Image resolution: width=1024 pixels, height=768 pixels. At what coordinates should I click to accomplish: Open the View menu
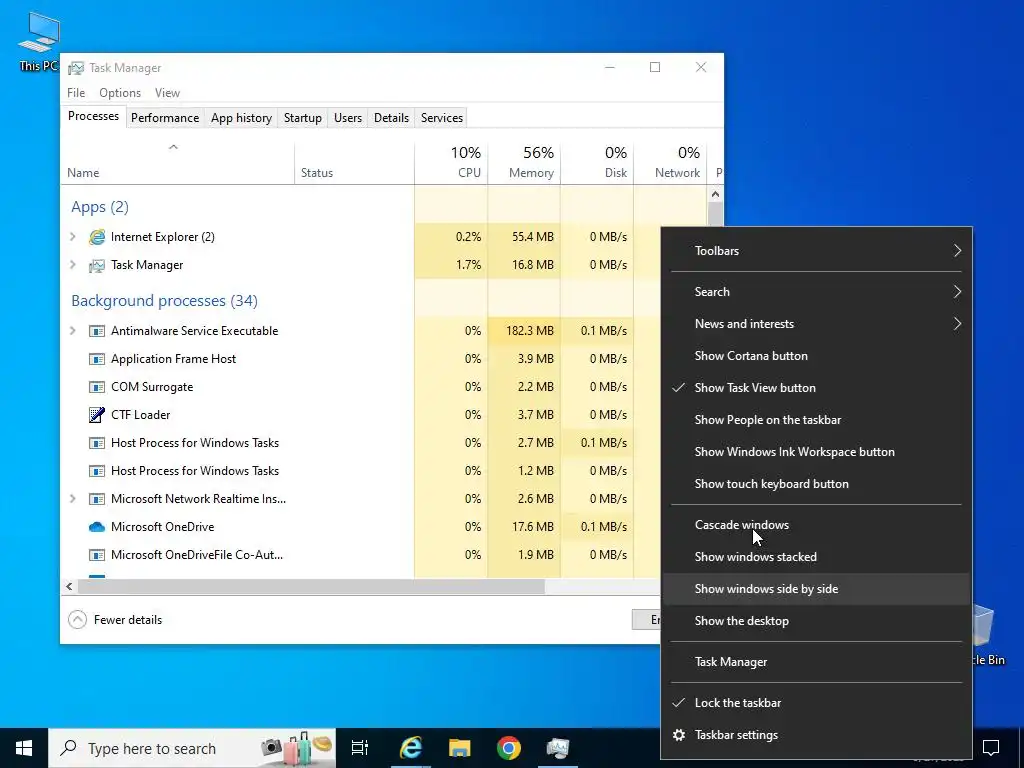coord(167,93)
